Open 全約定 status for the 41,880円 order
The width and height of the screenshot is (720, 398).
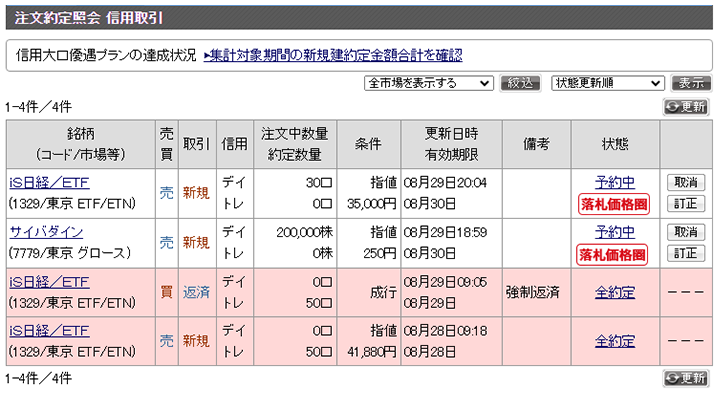coord(615,341)
